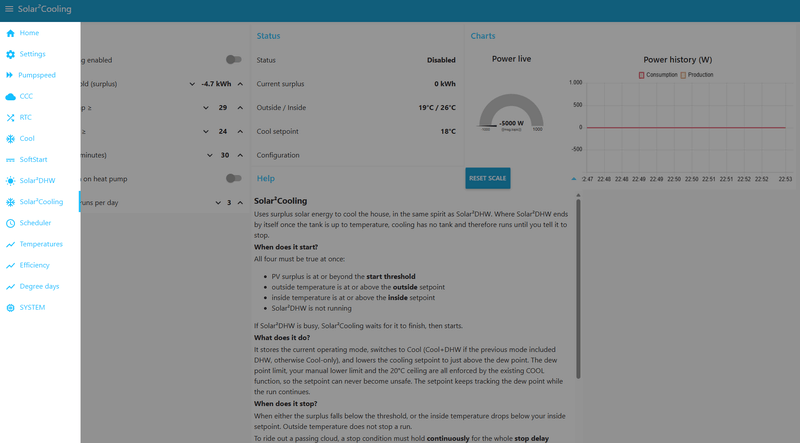Decrease the value 29 with down chevron
This screenshot has height=443, width=800.
206,108
